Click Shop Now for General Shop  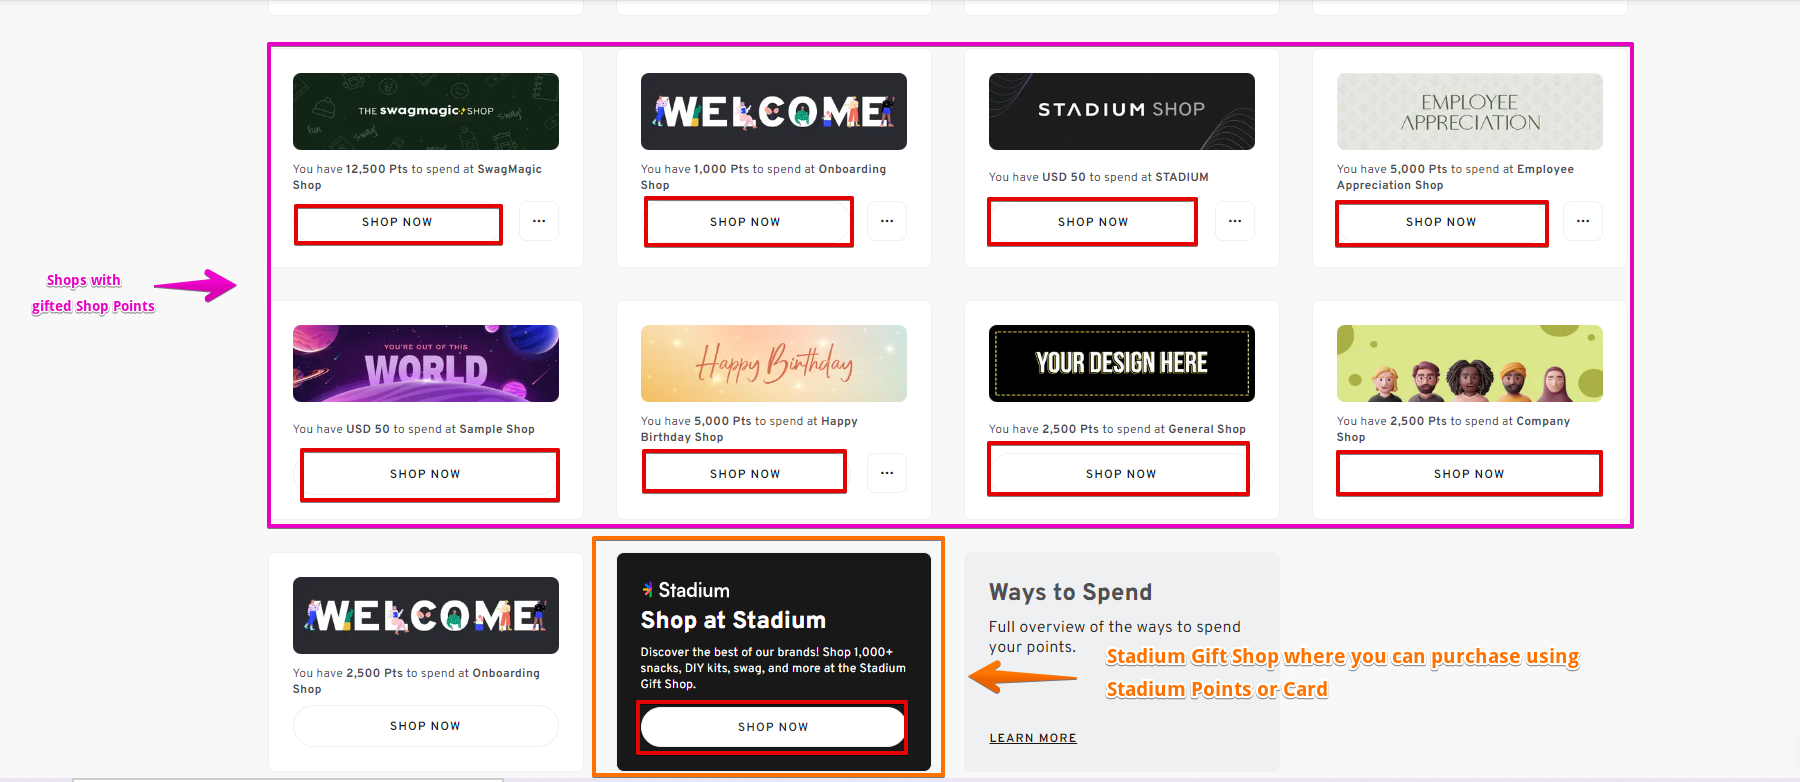point(1121,474)
